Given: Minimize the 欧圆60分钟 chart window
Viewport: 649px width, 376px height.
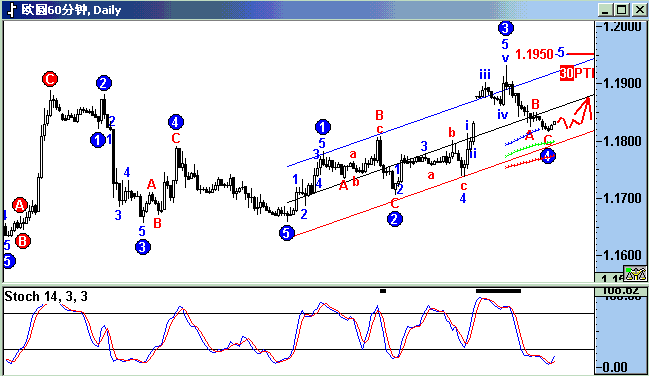Looking at the screenshot, I should click(x=605, y=10).
